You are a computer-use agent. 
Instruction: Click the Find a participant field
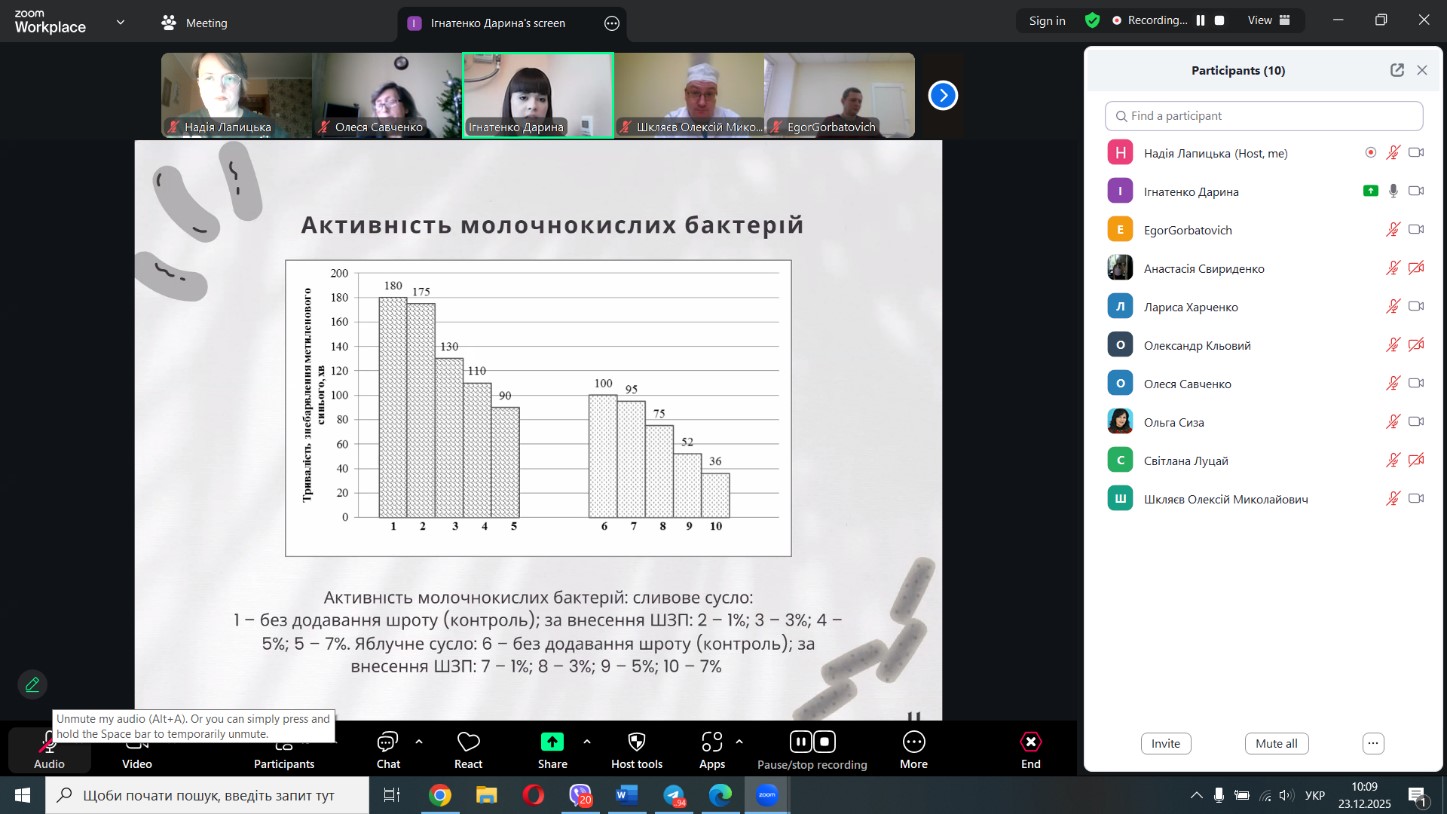[1264, 116]
